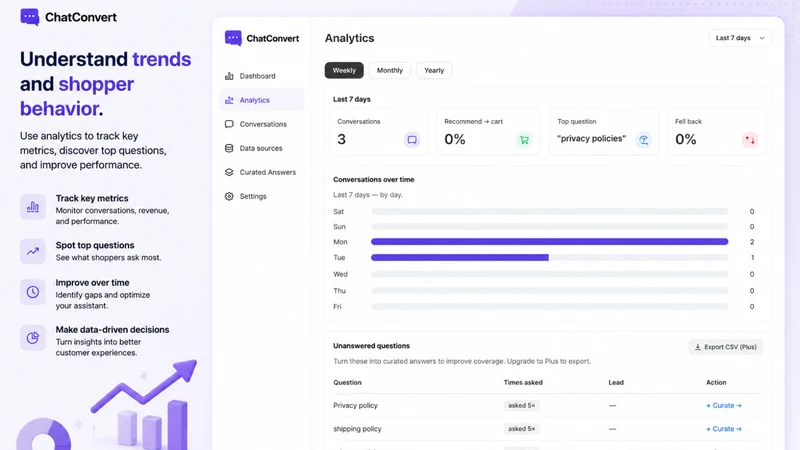Click the chevron on Last 7 days selector
800x450 pixels.
pyautogui.click(x=762, y=38)
